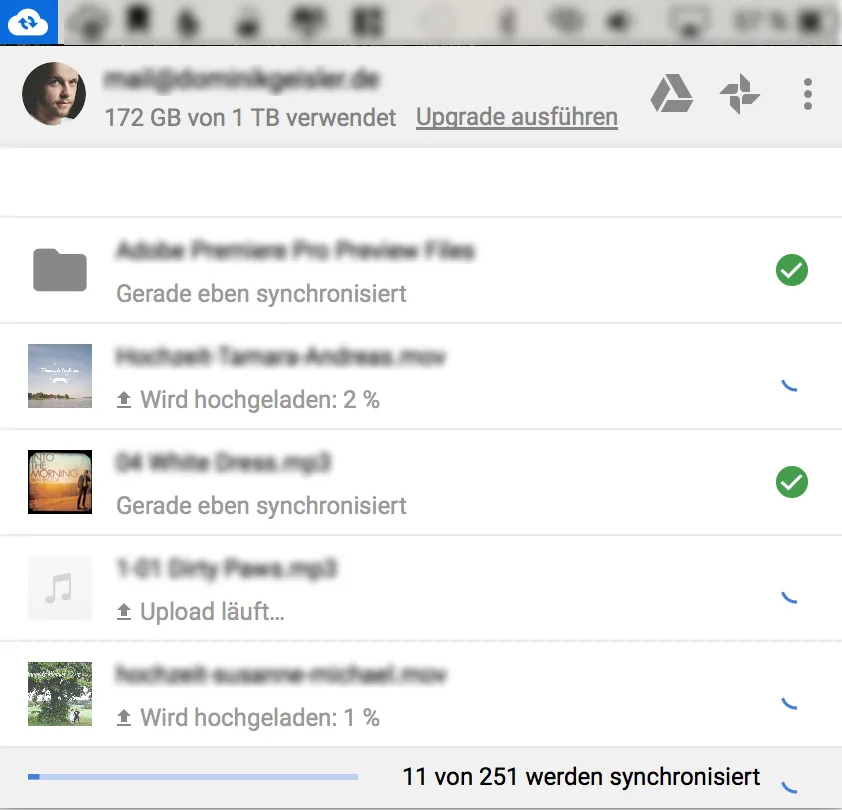Select the tree video thumbnail uploading at 1 %
This screenshot has width=842, height=810.
(x=60, y=694)
